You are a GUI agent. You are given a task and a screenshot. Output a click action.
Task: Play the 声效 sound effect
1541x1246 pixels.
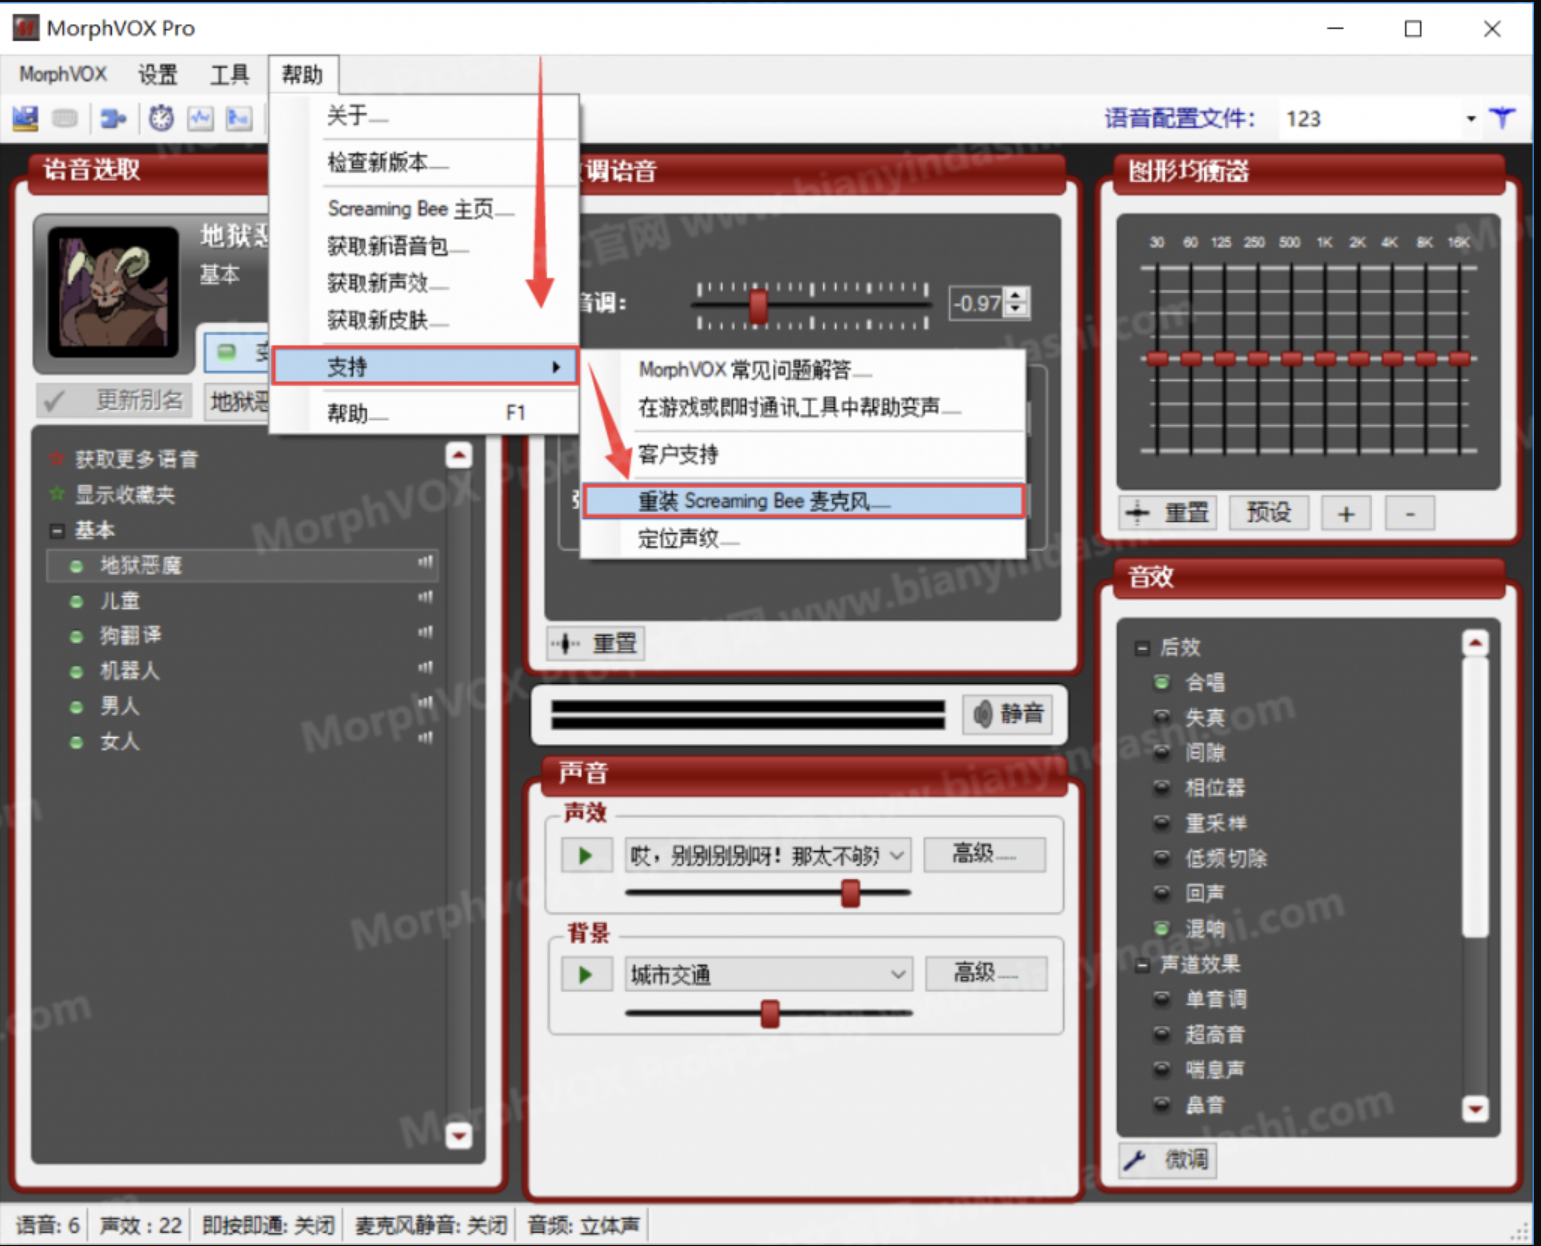point(586,855)
